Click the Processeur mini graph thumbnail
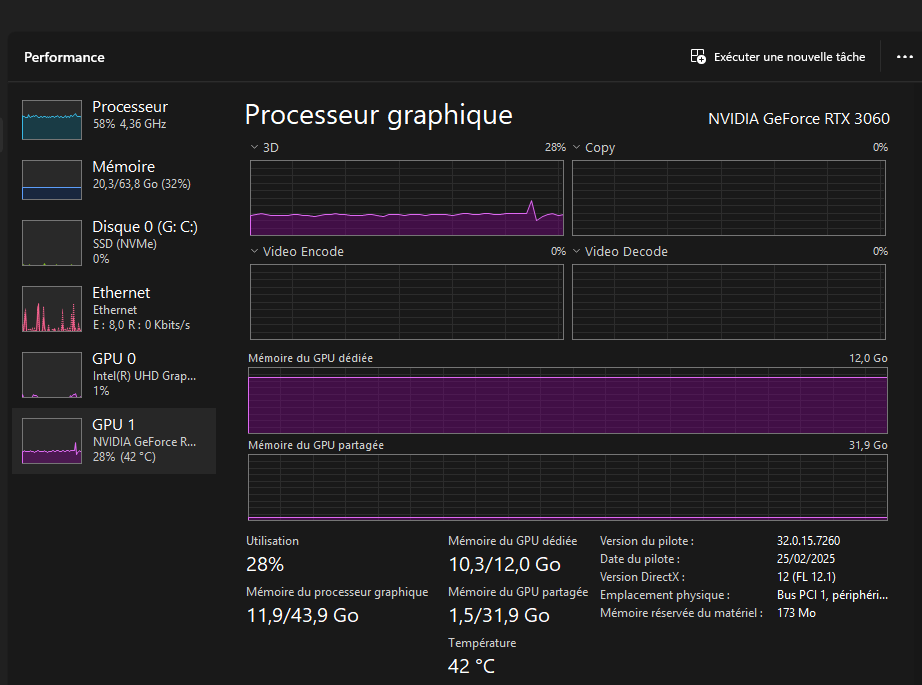 click(x=52, y=120)
